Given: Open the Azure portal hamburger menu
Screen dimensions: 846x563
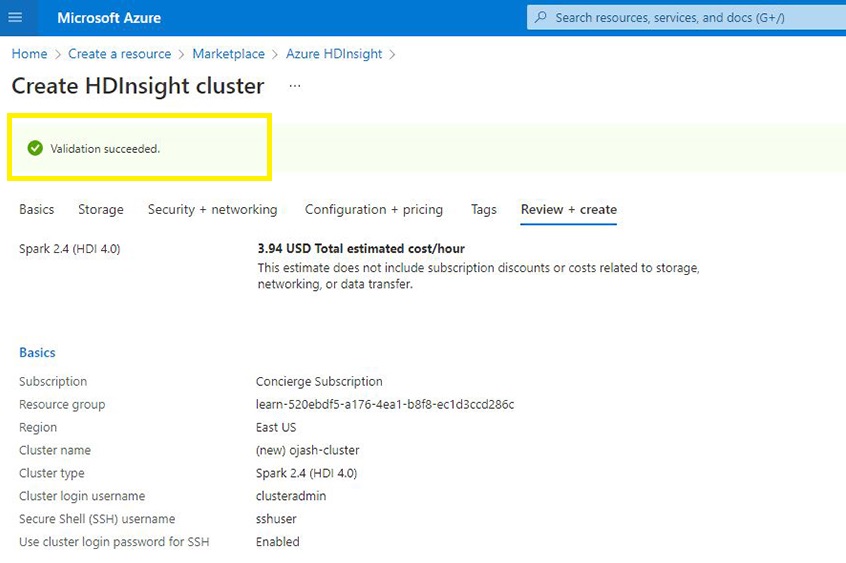Looking at the screenshot, I should click(16, 17).
